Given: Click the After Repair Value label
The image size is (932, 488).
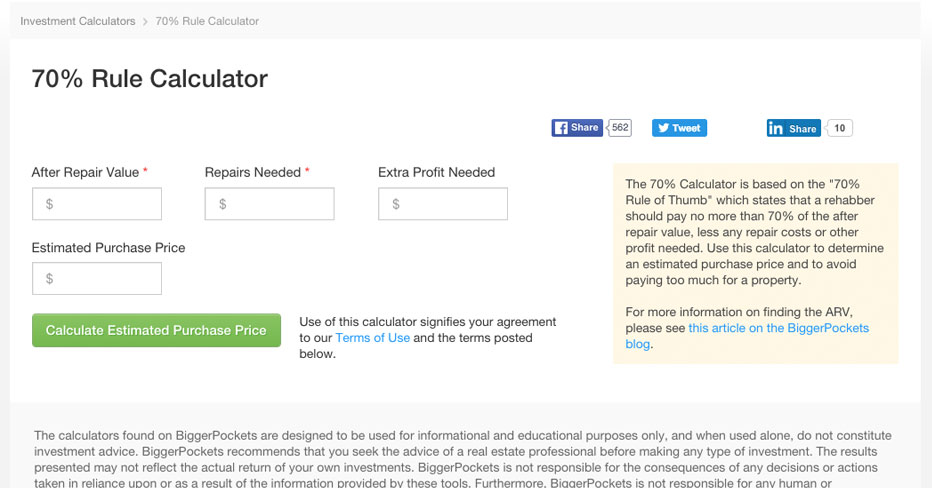Looking at the screenshot, I should (x=85, y=172).
